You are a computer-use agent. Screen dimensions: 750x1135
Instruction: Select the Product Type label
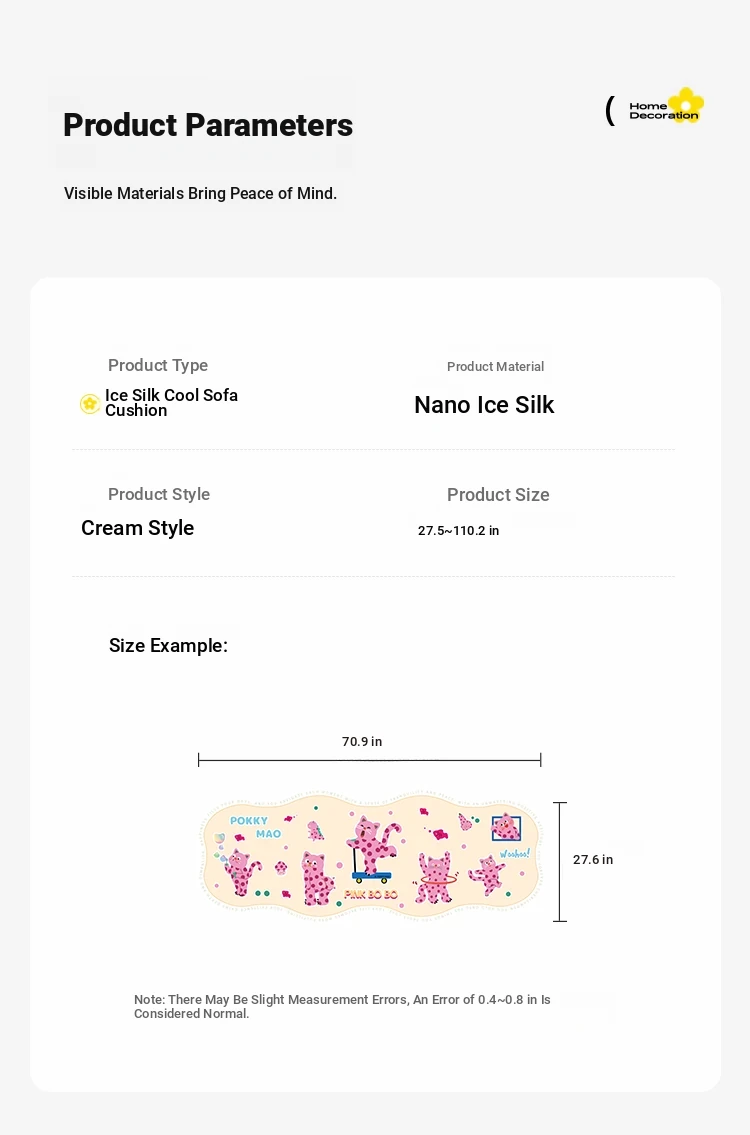coord(158,365)
